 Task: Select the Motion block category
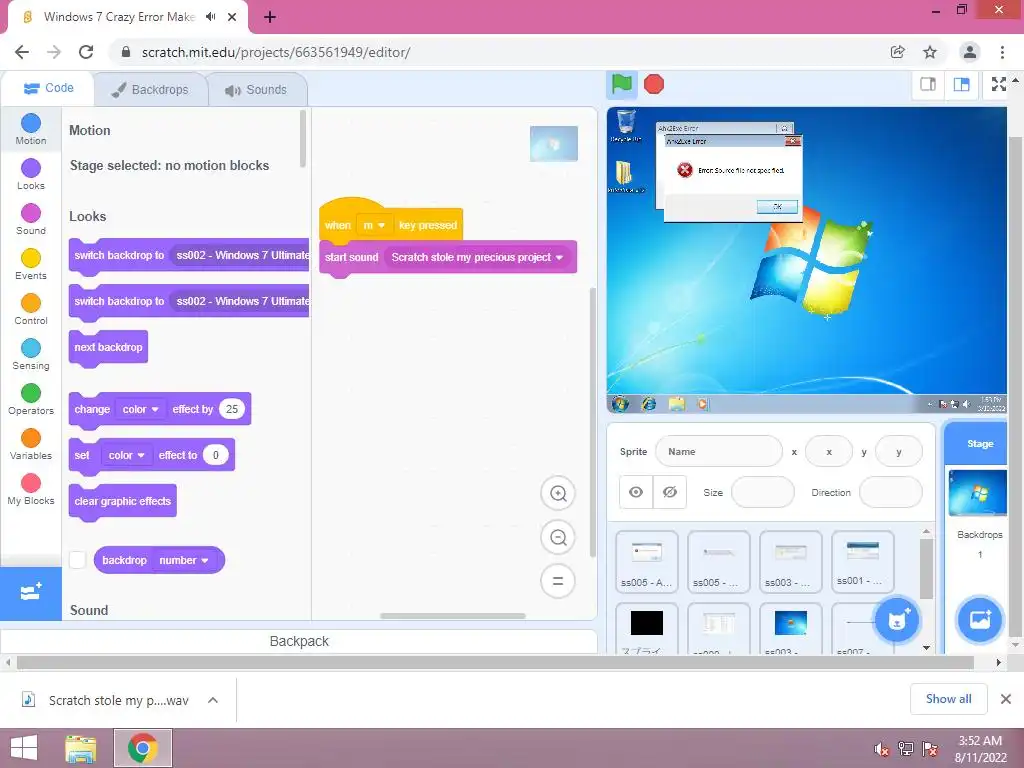pos(31,129)
